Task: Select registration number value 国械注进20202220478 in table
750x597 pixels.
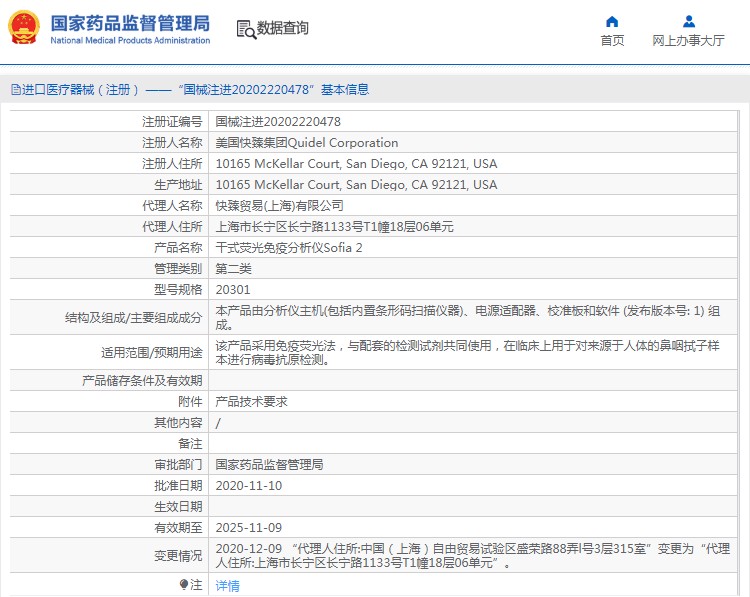Action: pos(278,122)
